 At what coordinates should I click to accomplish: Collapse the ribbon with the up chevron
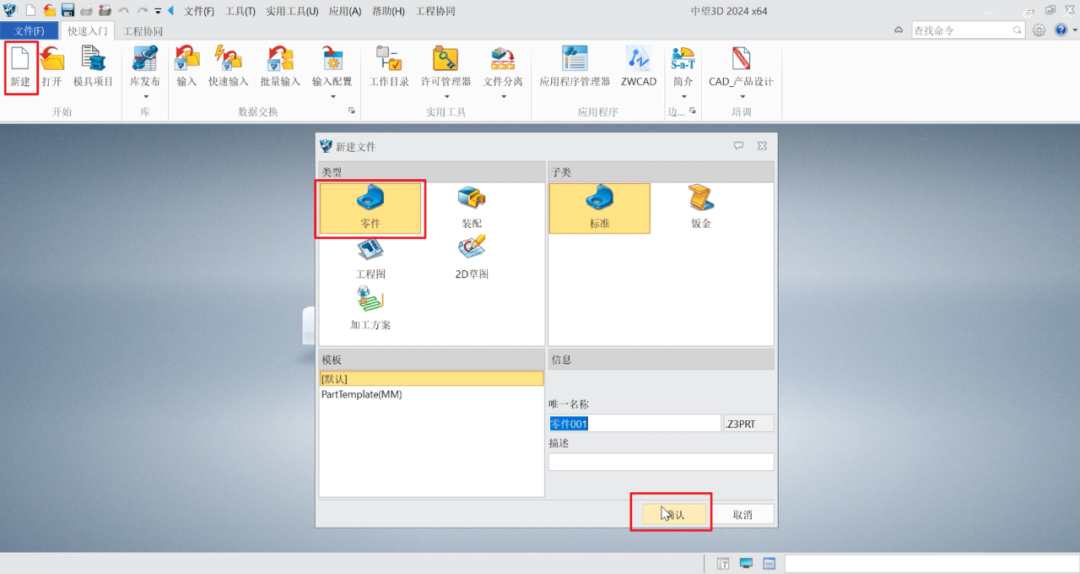[898, 30]
